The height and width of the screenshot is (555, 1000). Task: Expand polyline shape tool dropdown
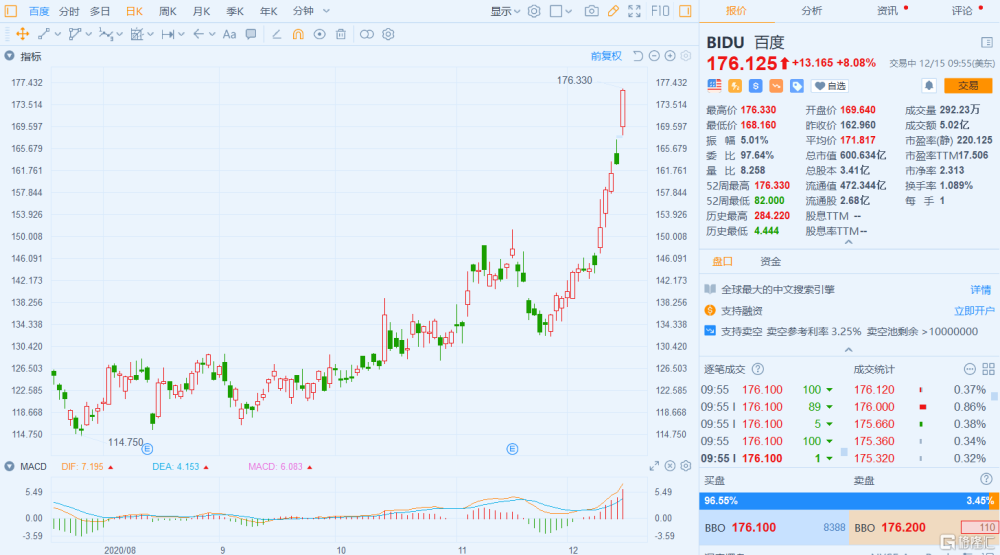pos(89,34)
